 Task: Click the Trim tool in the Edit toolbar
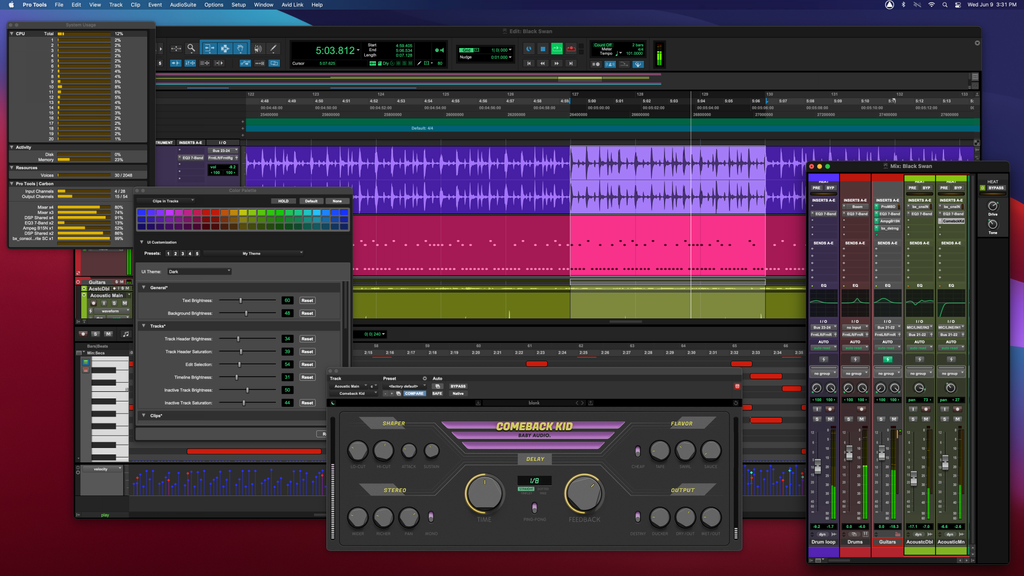207,48
